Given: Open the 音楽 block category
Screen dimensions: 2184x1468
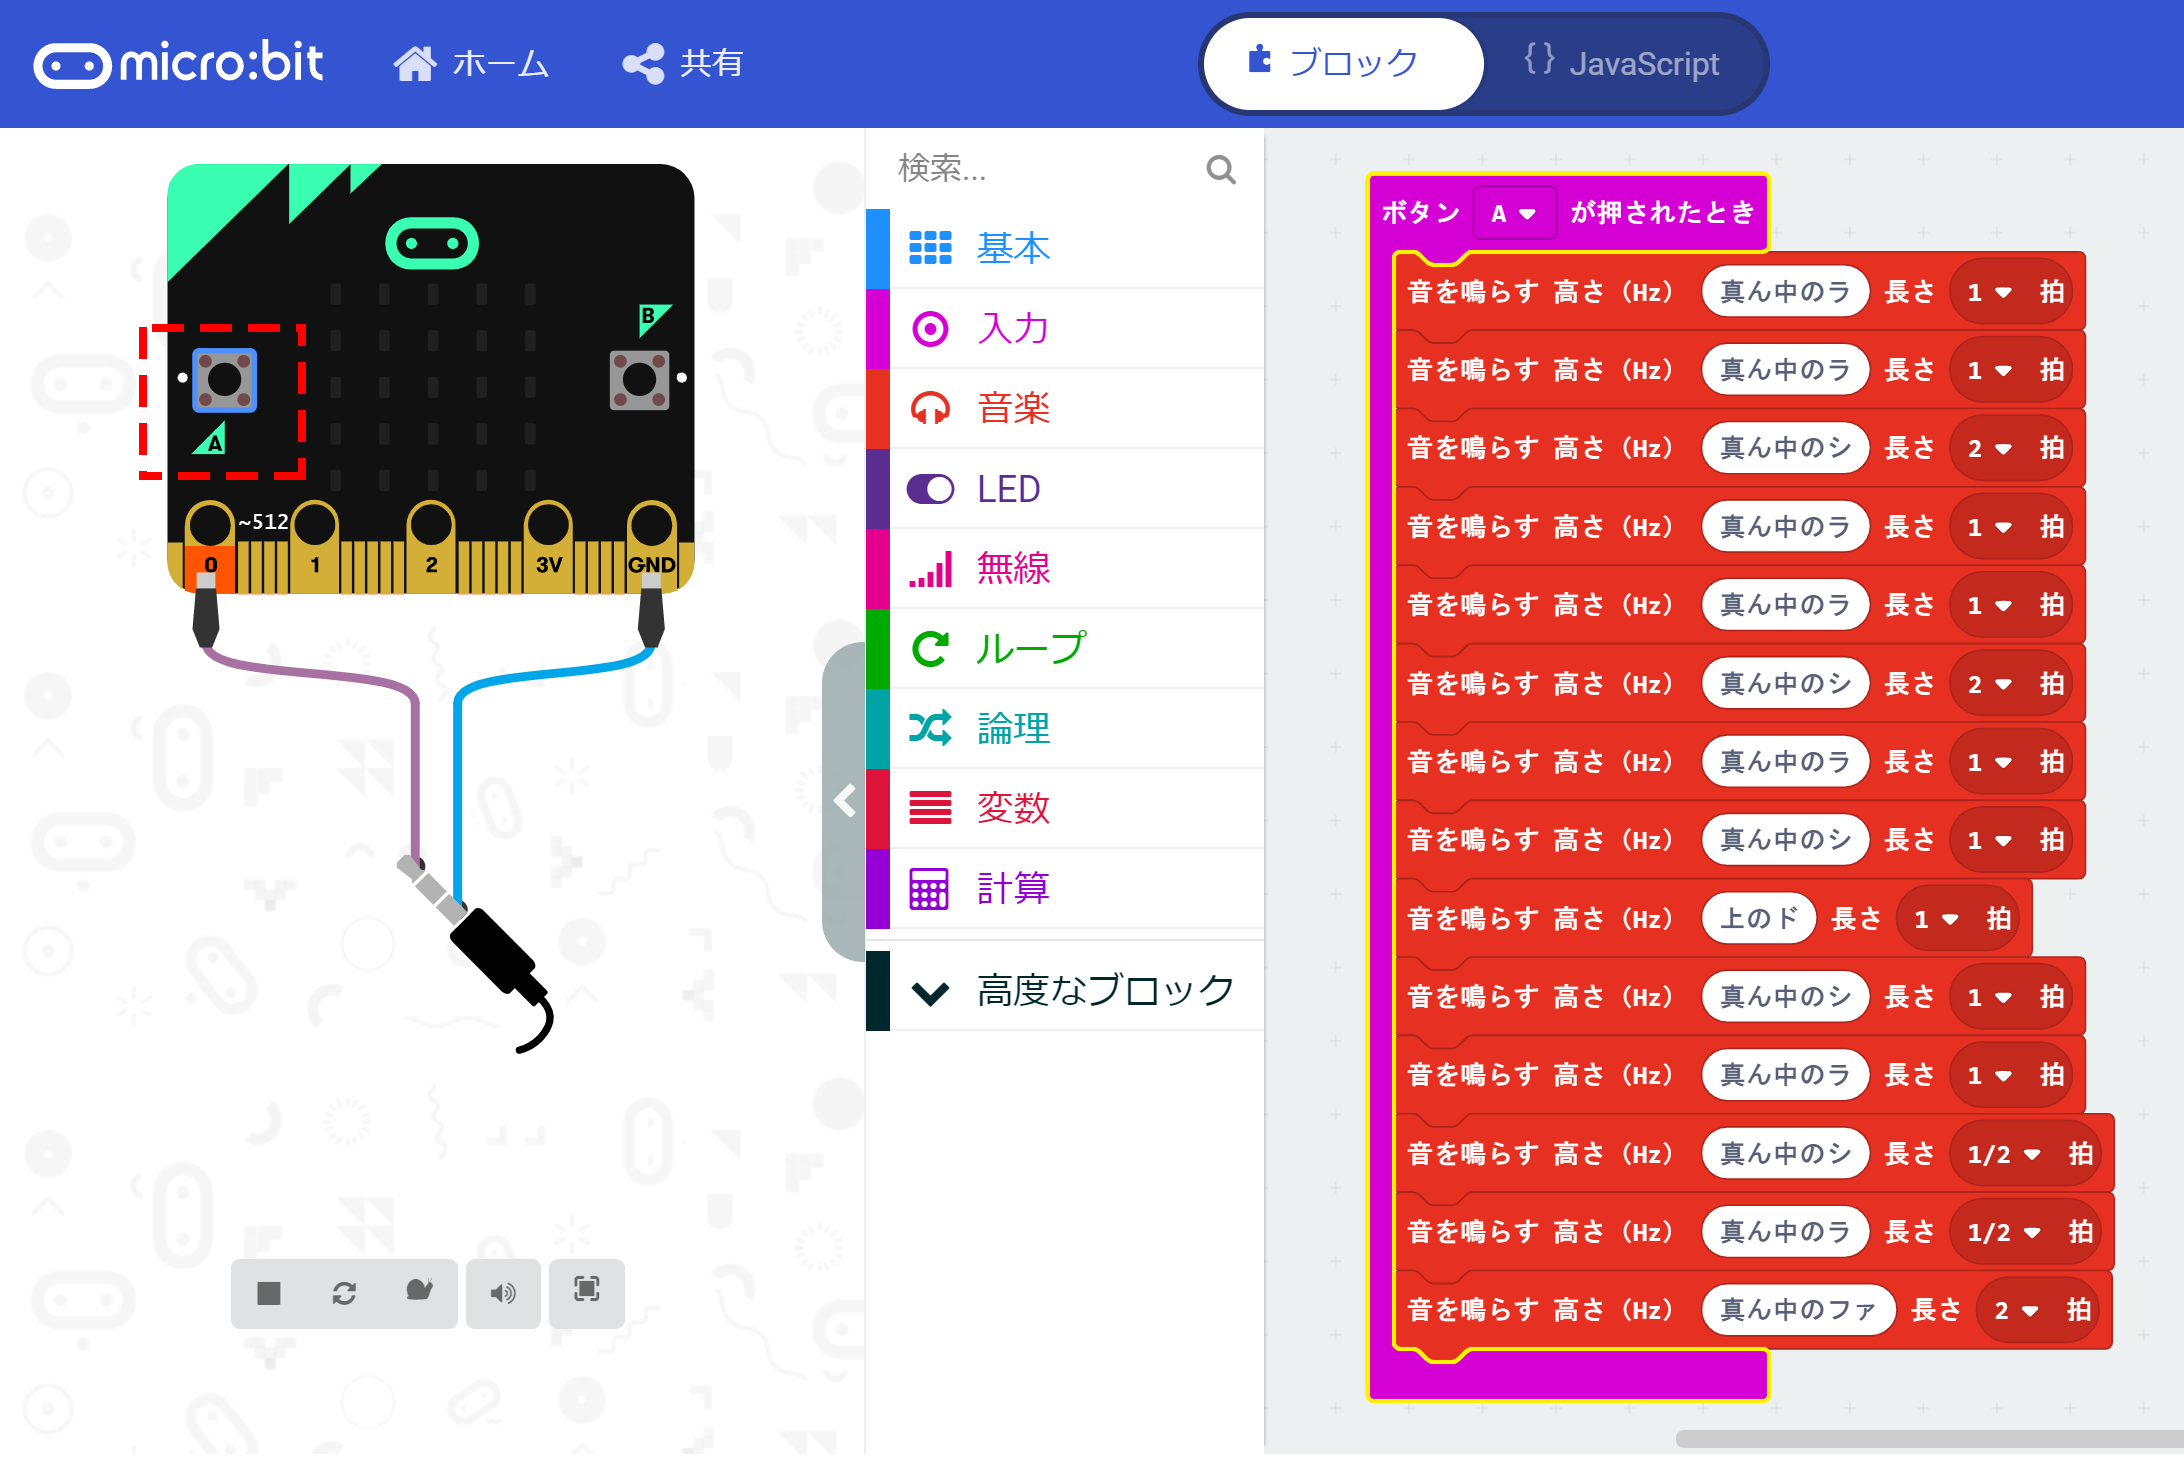Looking at the screenshot, I should click(x=1012, y=408).
